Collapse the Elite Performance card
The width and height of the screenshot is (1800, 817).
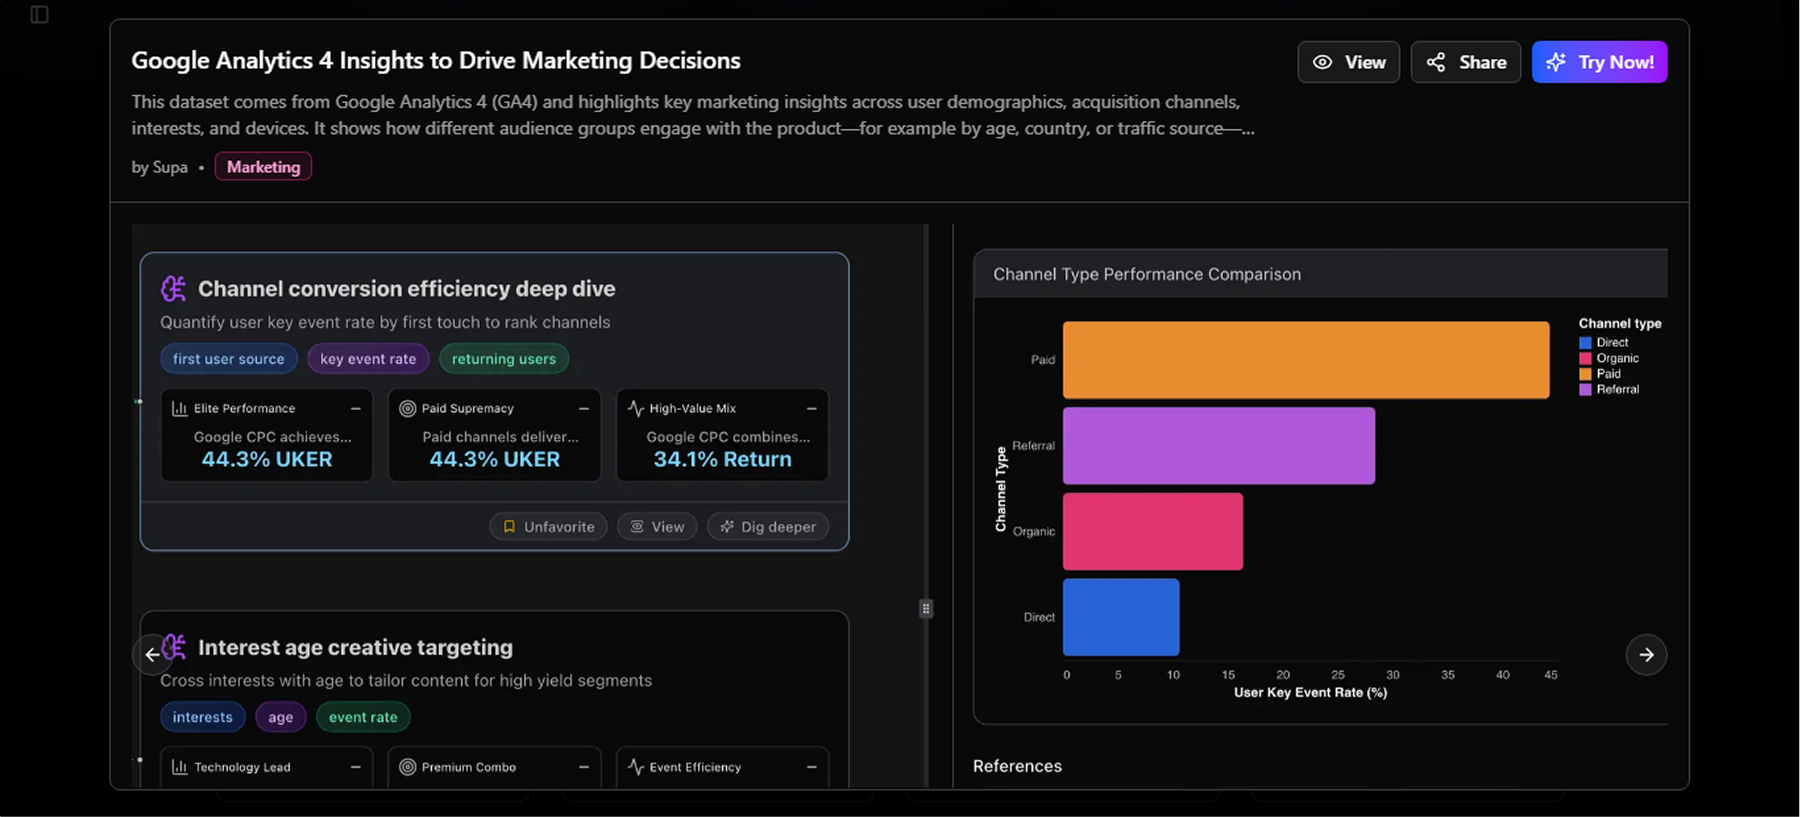[355, 408]
